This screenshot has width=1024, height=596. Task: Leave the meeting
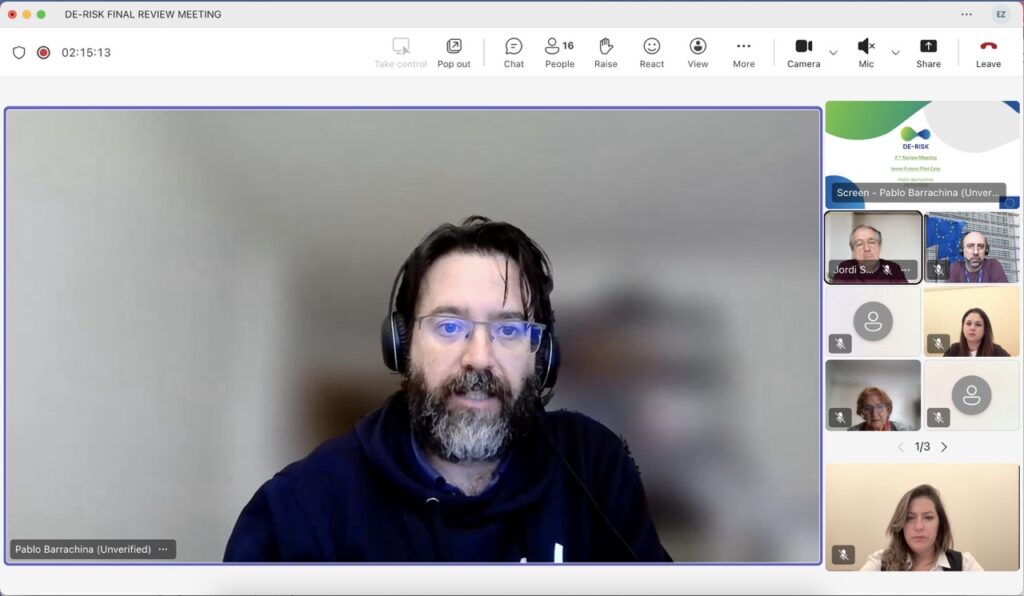tap(988, 52)
